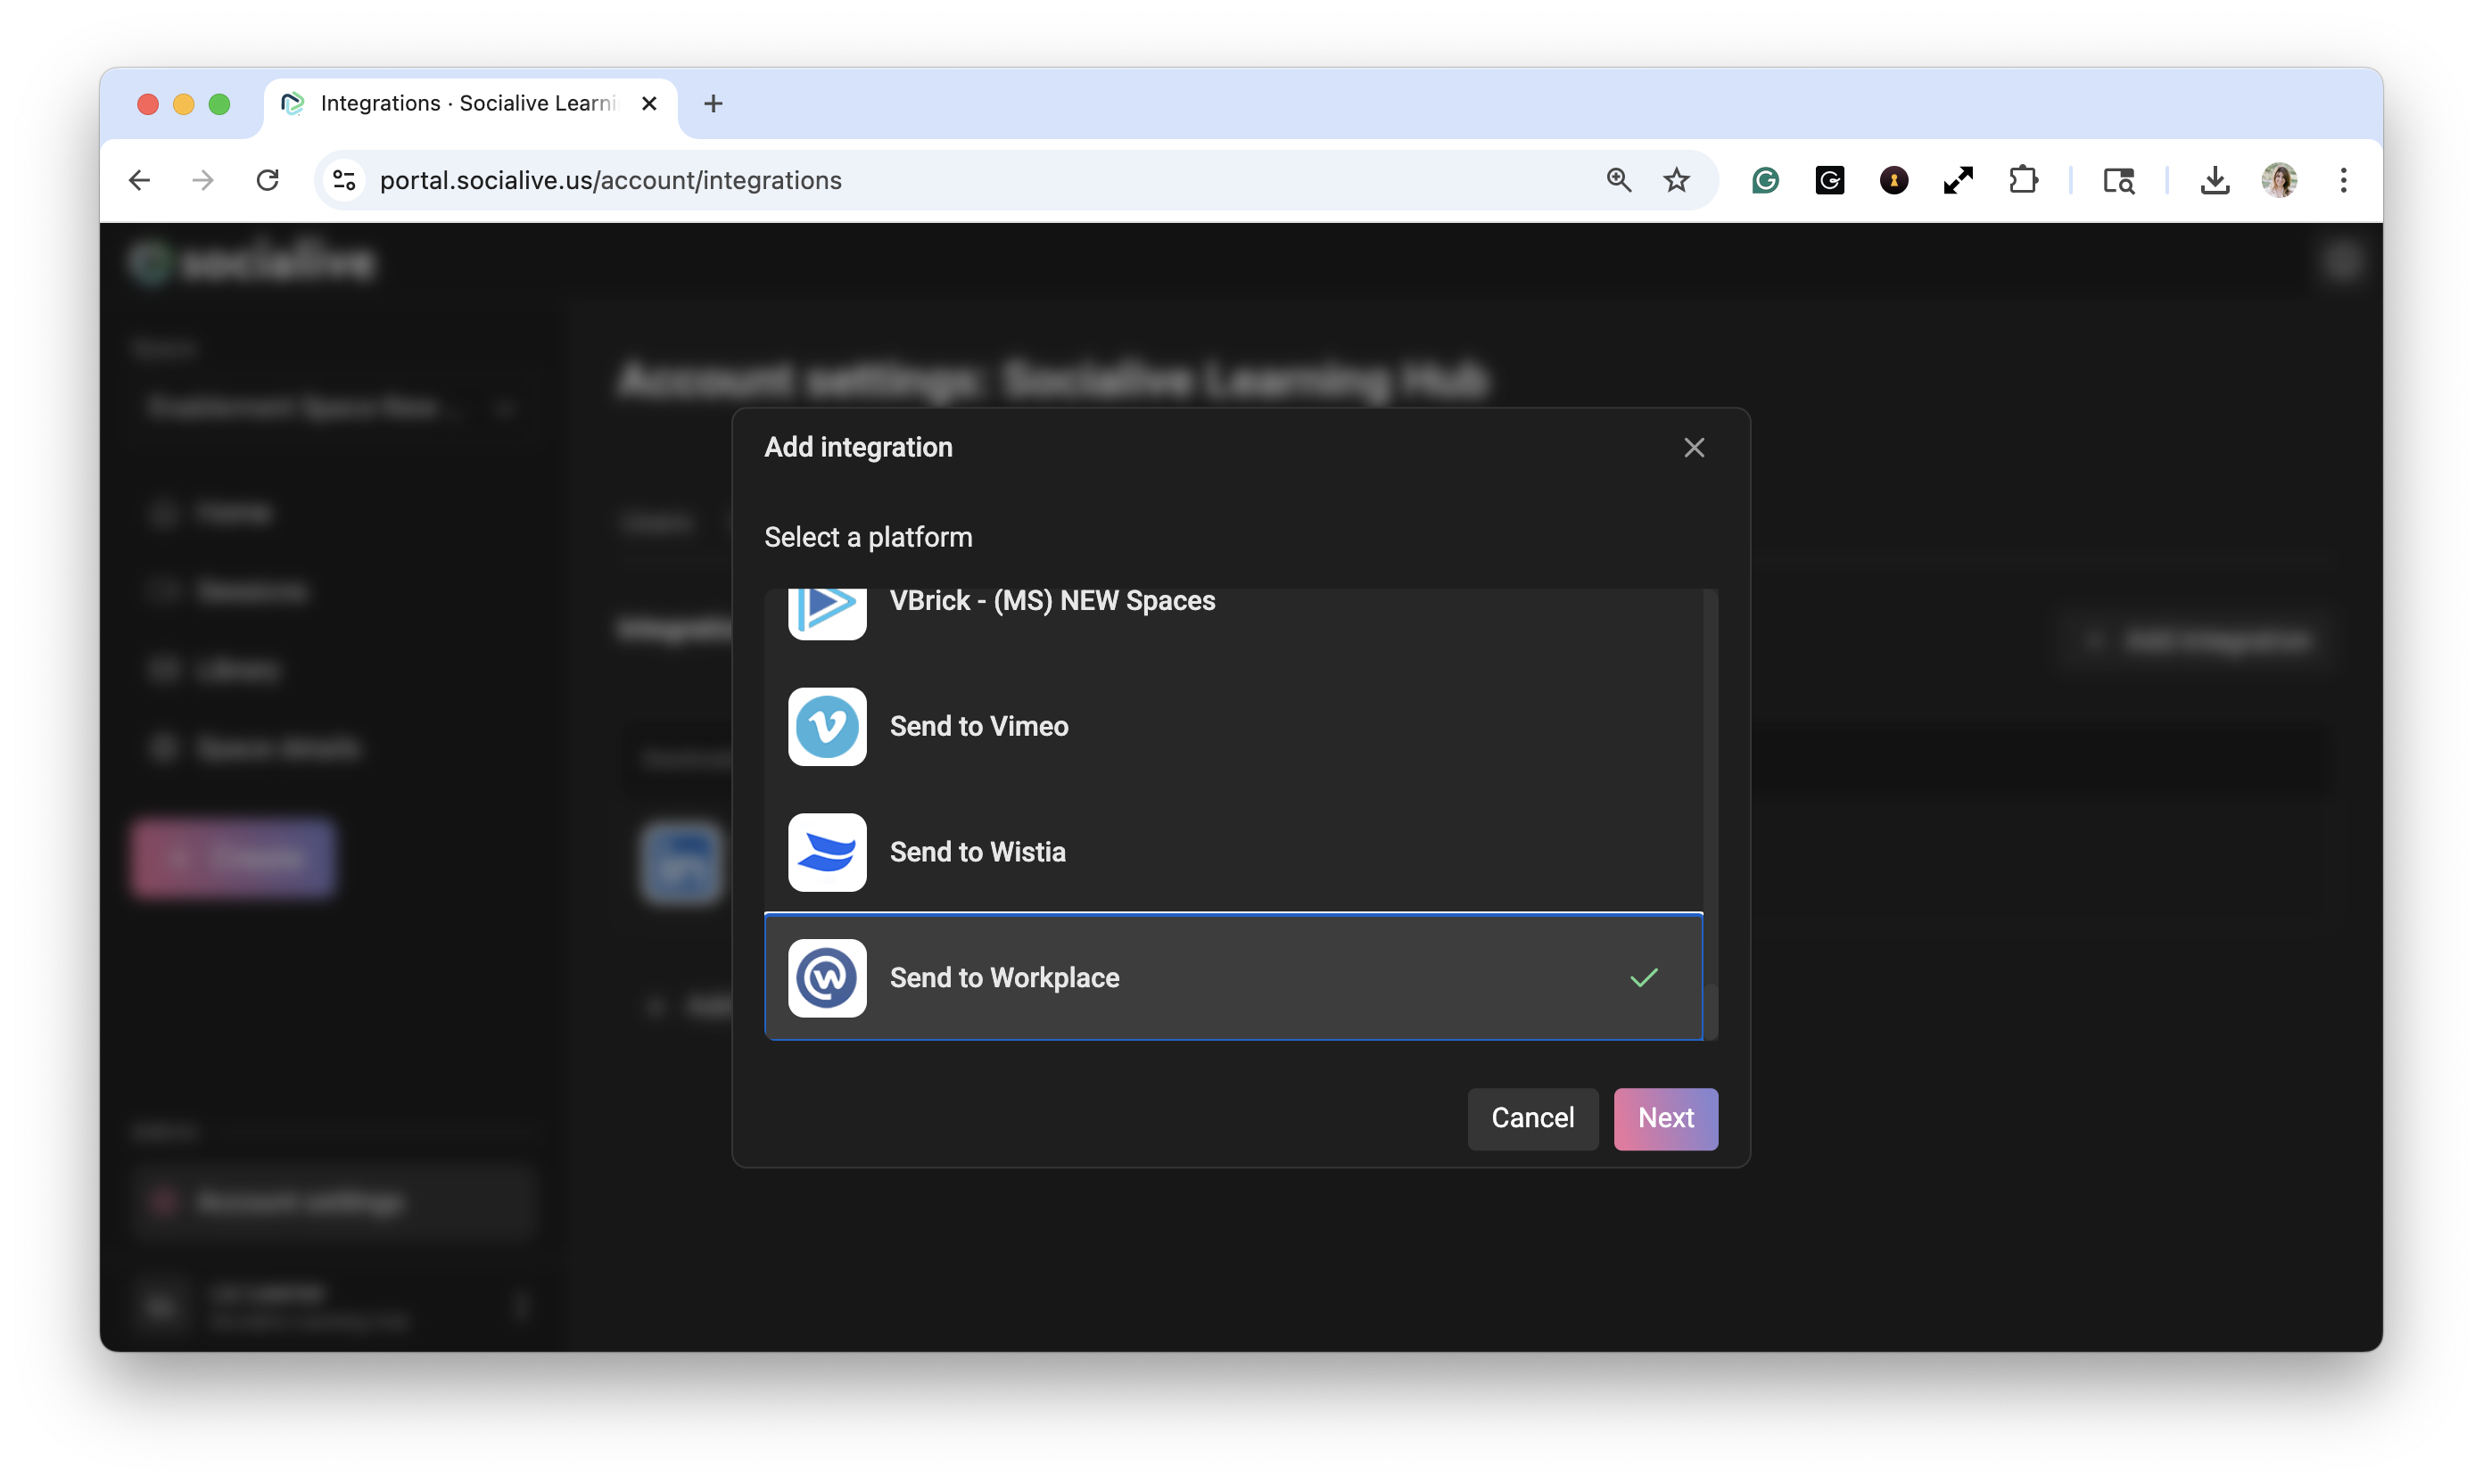
Task: Open the Grammarly extension icon
Action: pyautogui.click(x=1765, y=181)
